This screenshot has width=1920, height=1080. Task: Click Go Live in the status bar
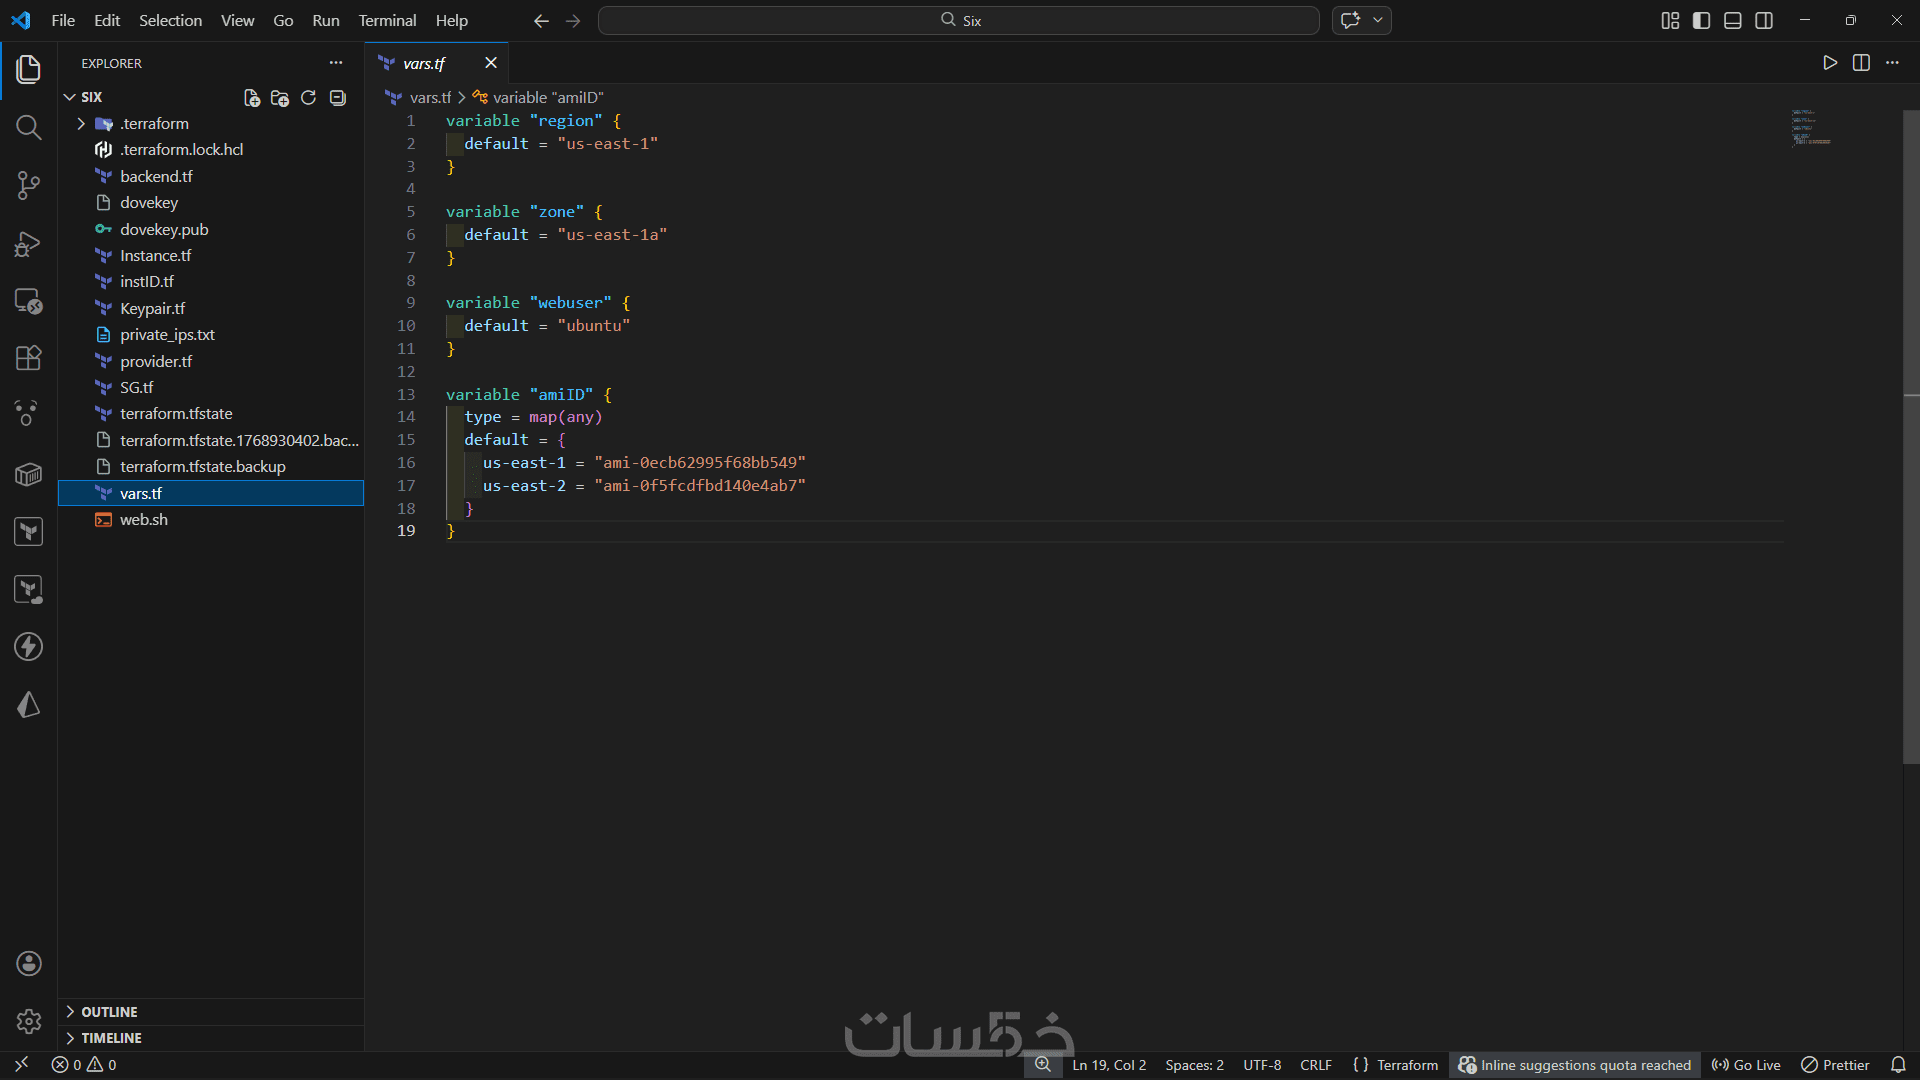[x=1746, y=1065]
